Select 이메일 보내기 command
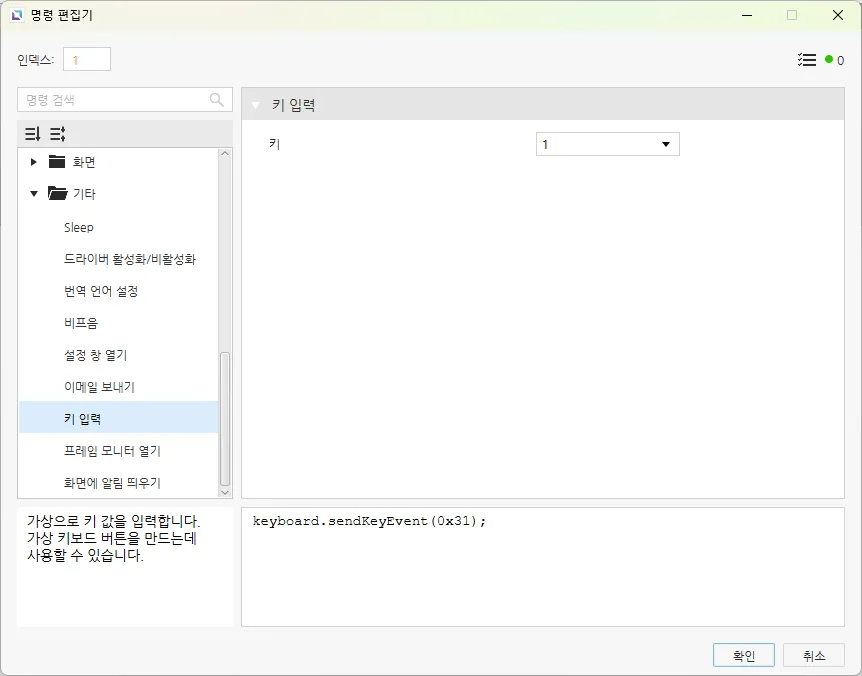 coord(99,387)
